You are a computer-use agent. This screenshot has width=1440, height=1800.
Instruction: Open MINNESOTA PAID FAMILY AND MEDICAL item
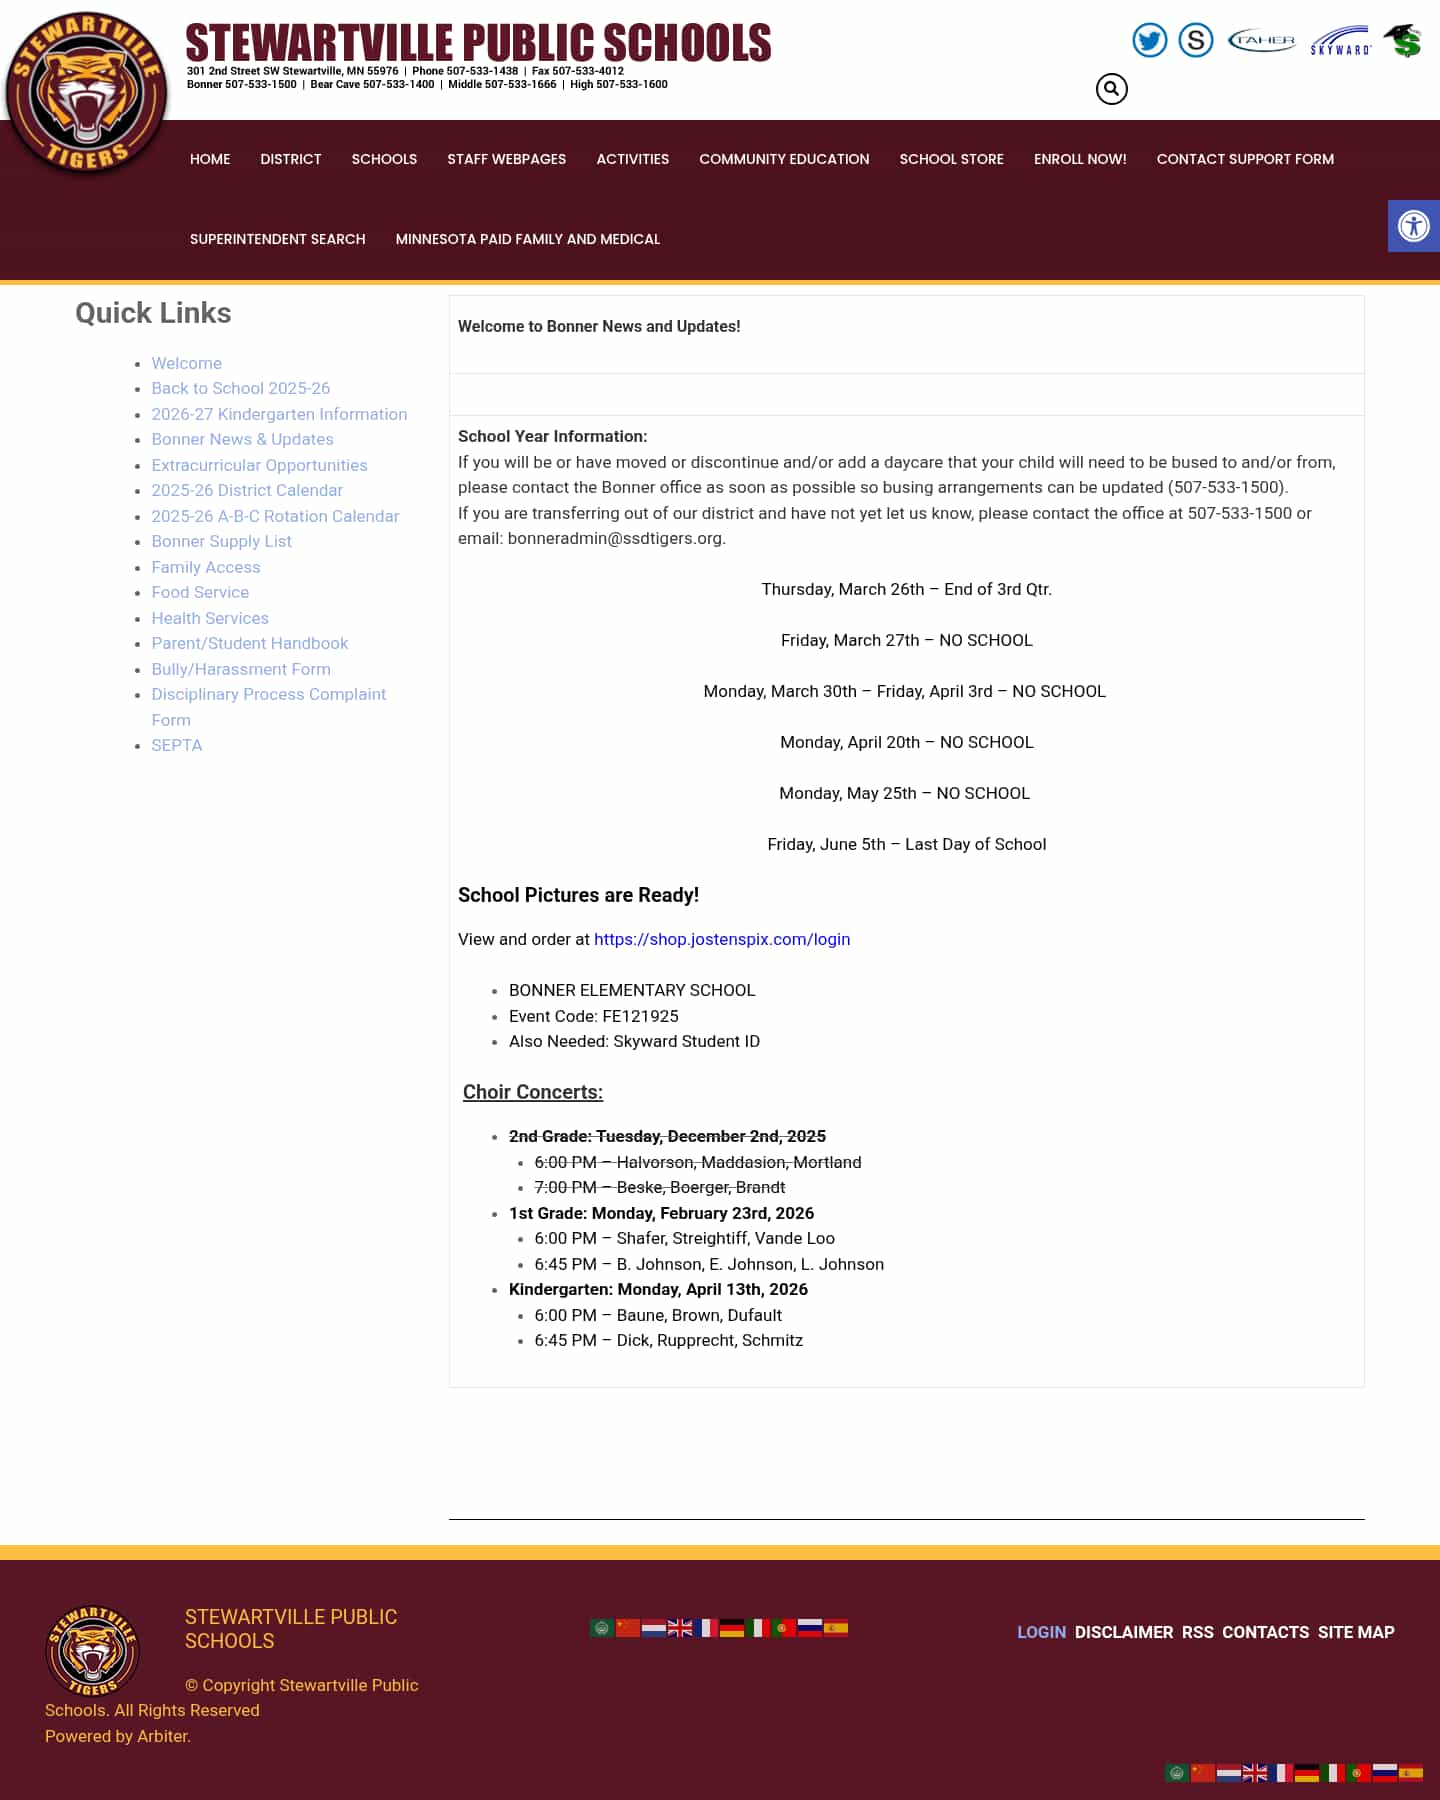pos(528,239)
